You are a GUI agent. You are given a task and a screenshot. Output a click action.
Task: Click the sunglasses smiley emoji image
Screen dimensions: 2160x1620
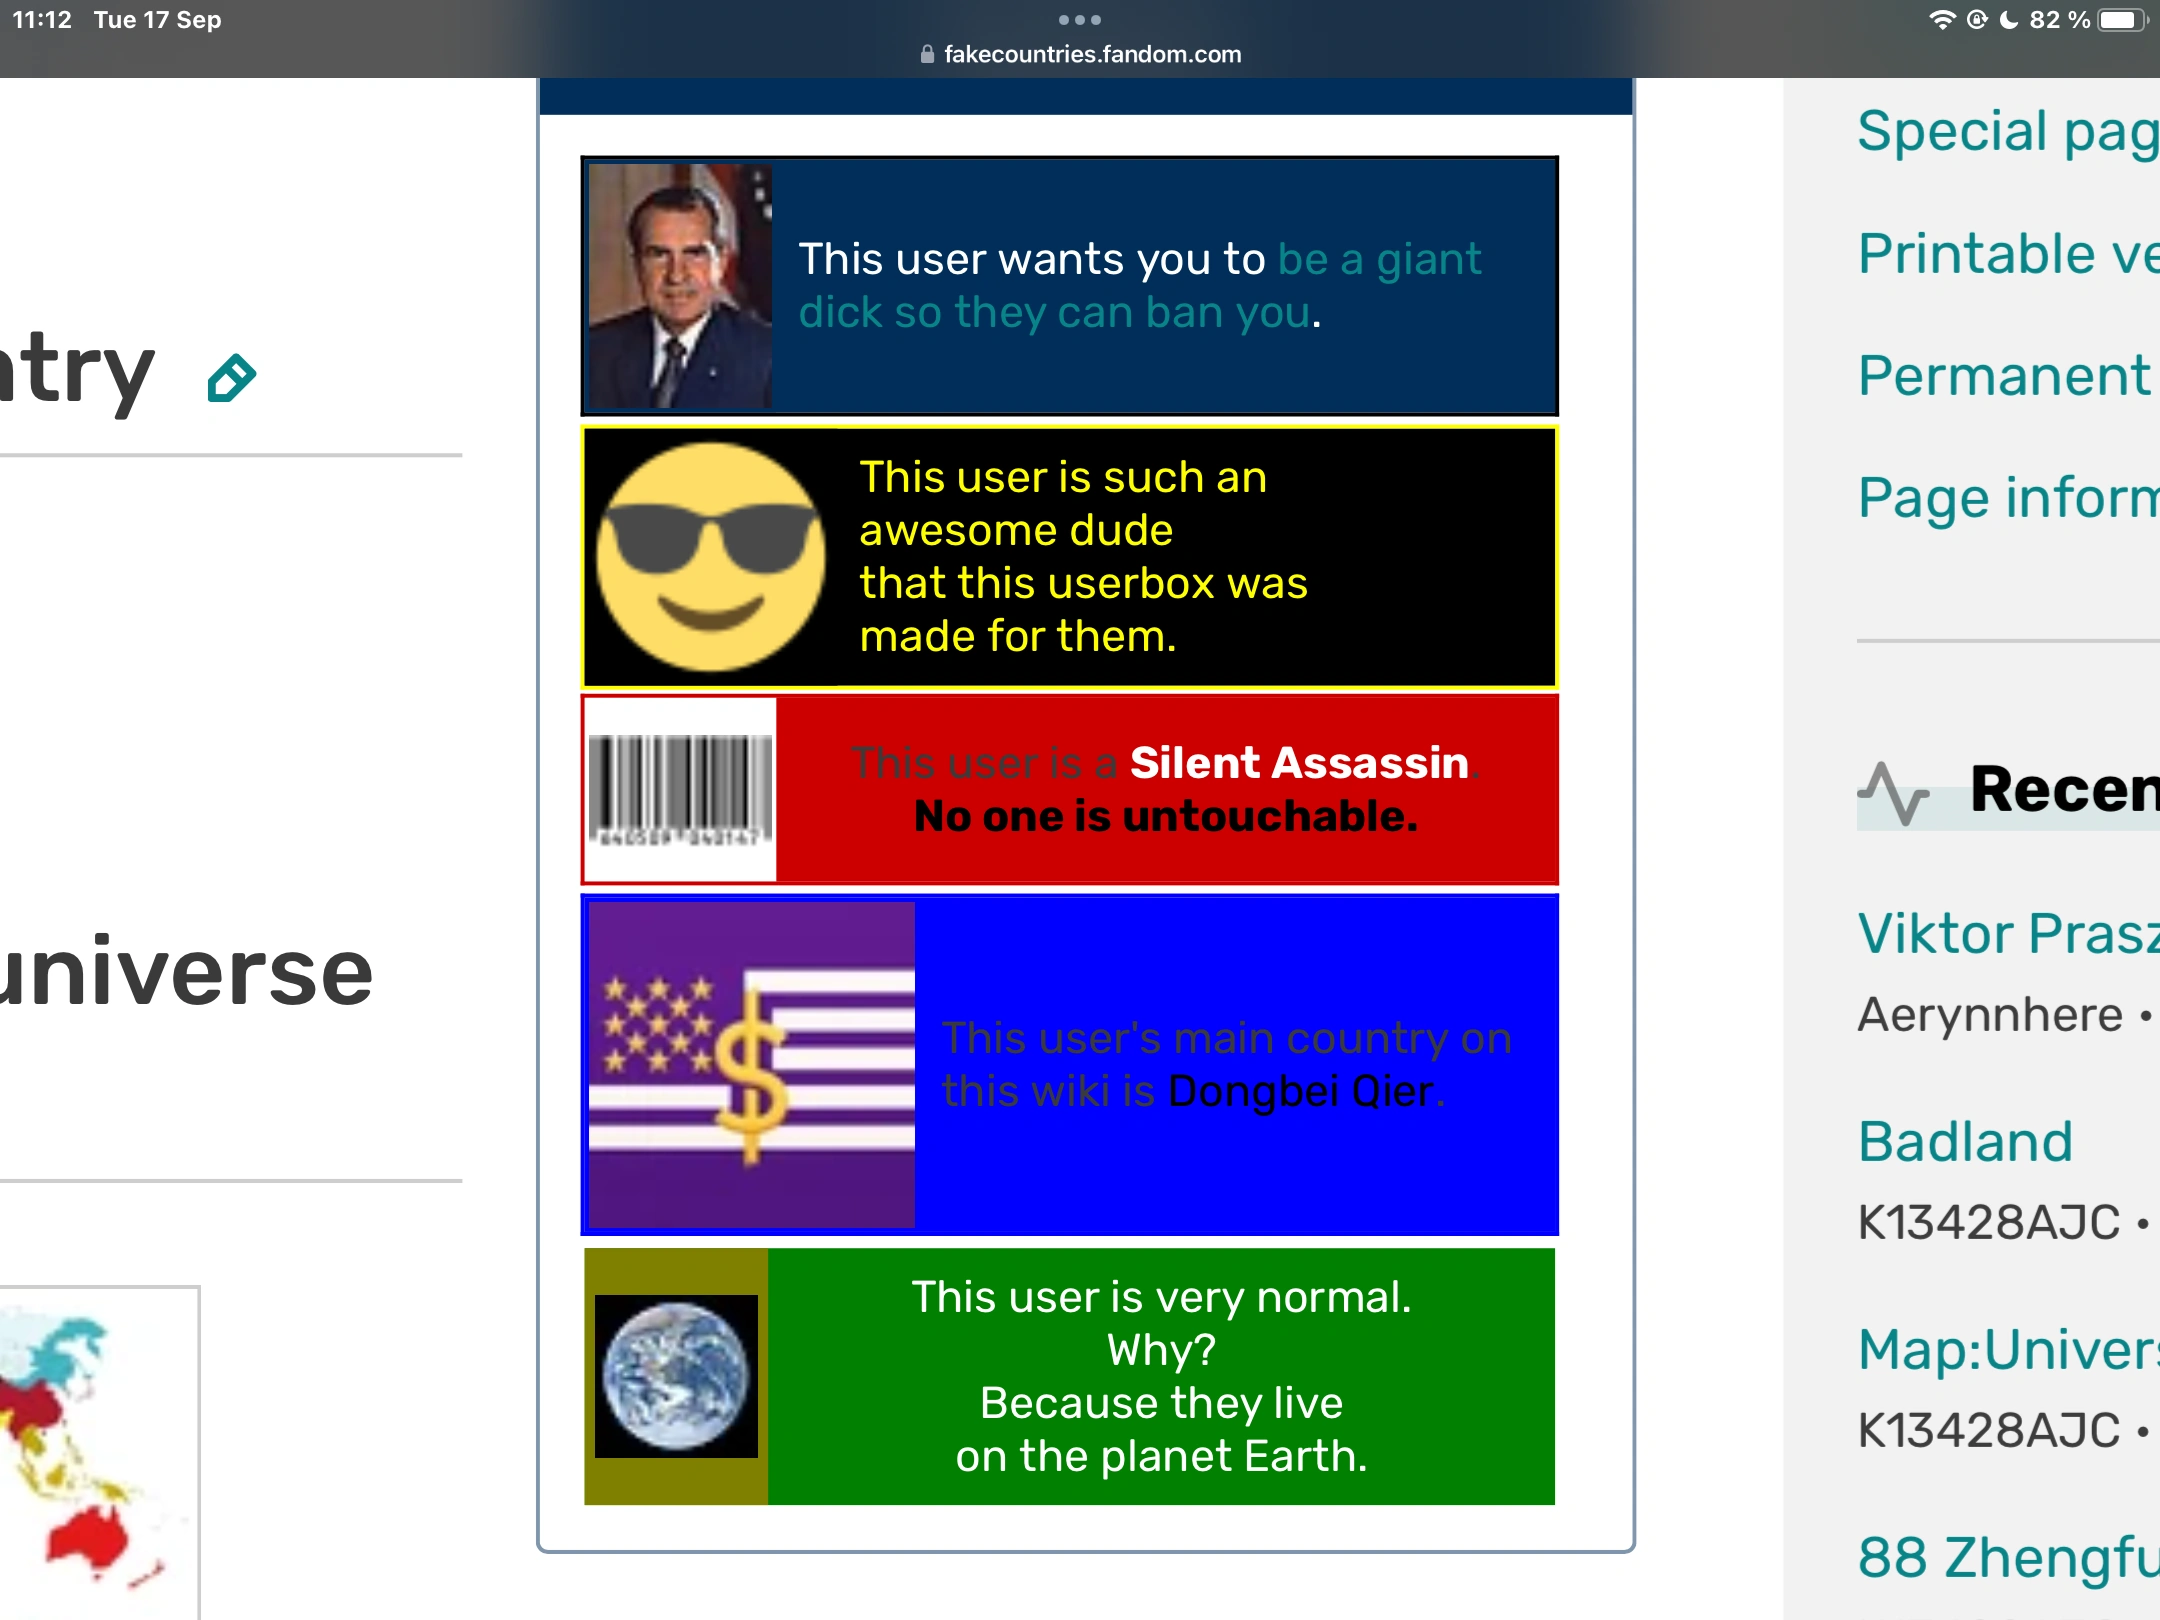pos(711,556)
